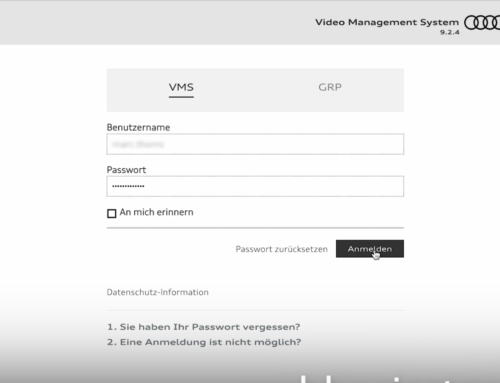The height and width of the screenshot is (383, 500).
Task: Click the Anmelden button
Action: [370, 249]
